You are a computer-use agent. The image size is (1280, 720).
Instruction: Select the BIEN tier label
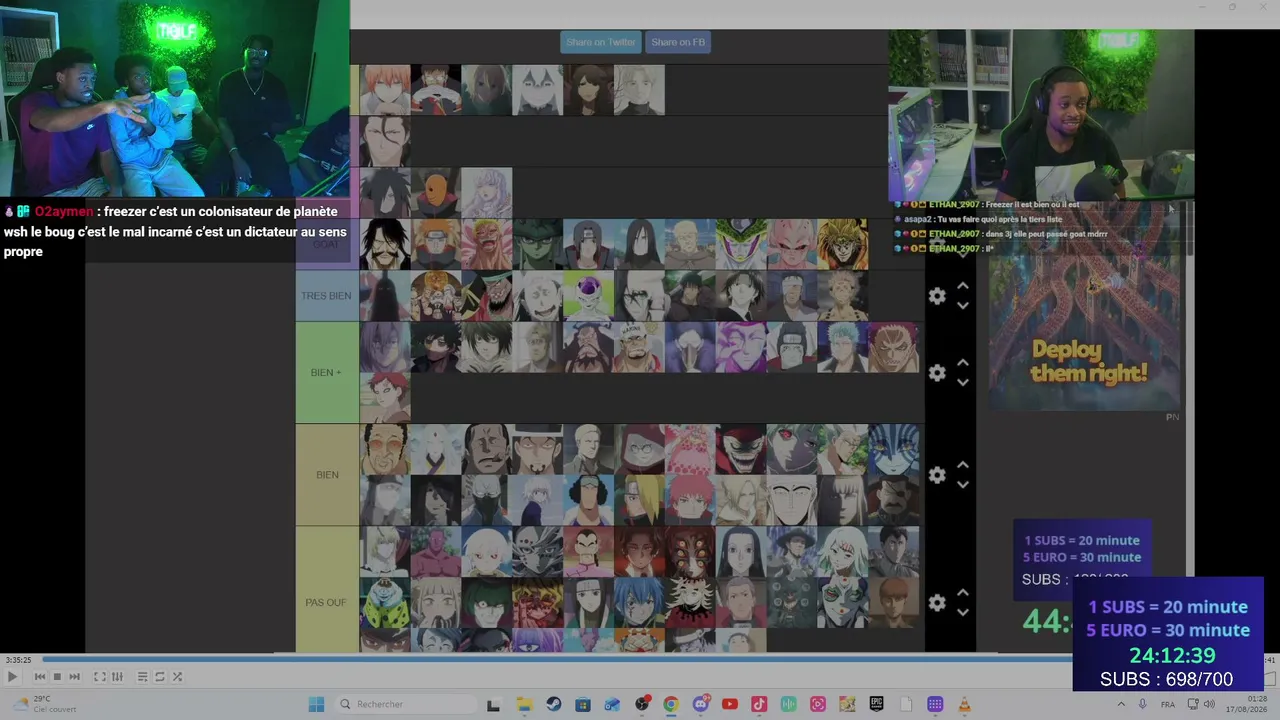(327, 475)
